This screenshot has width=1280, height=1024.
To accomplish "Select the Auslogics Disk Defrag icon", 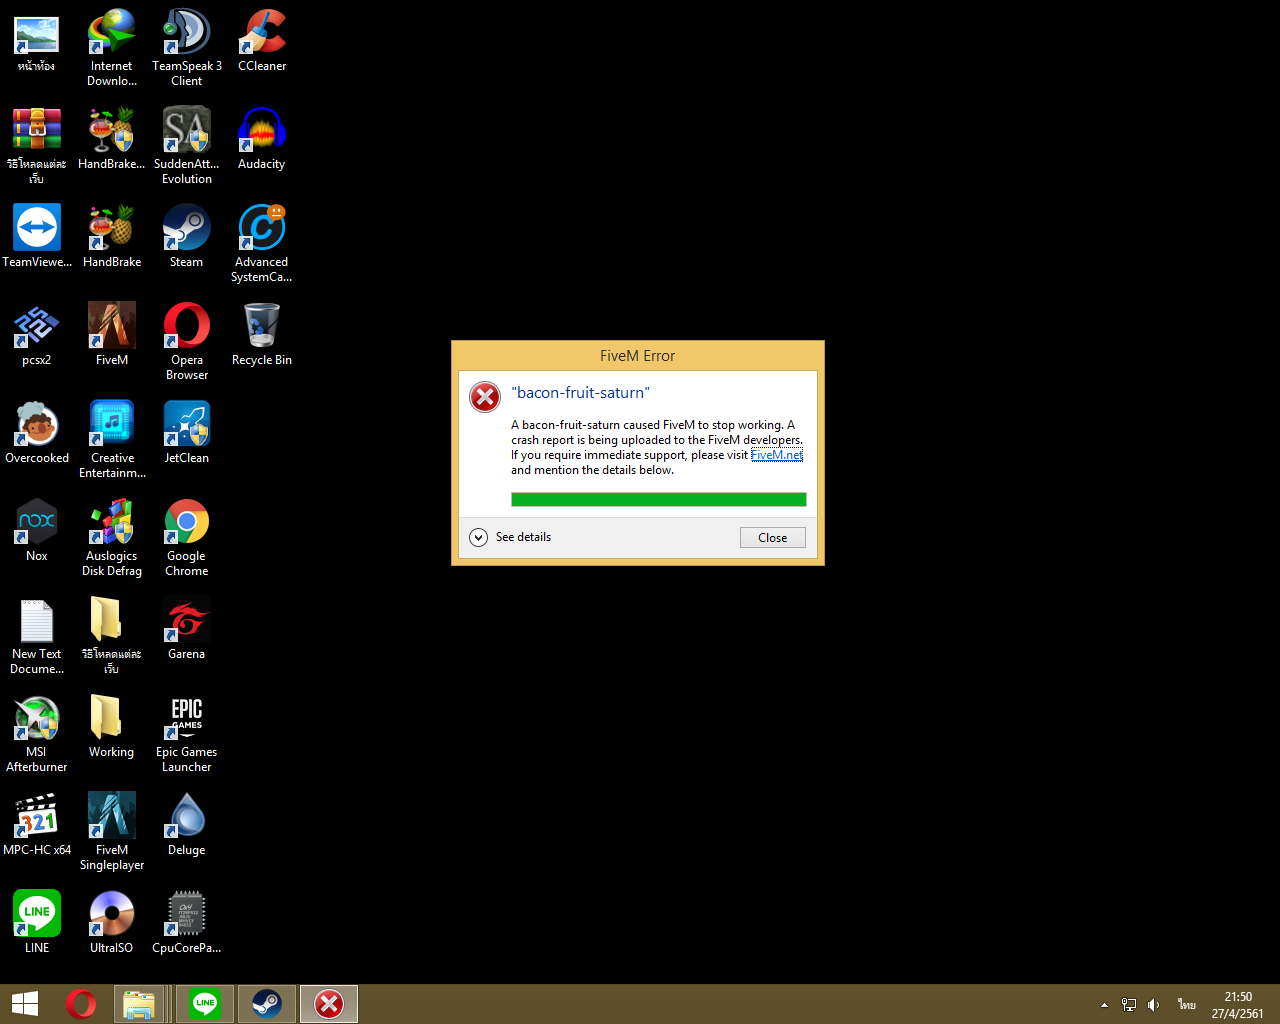I will 112,537.
